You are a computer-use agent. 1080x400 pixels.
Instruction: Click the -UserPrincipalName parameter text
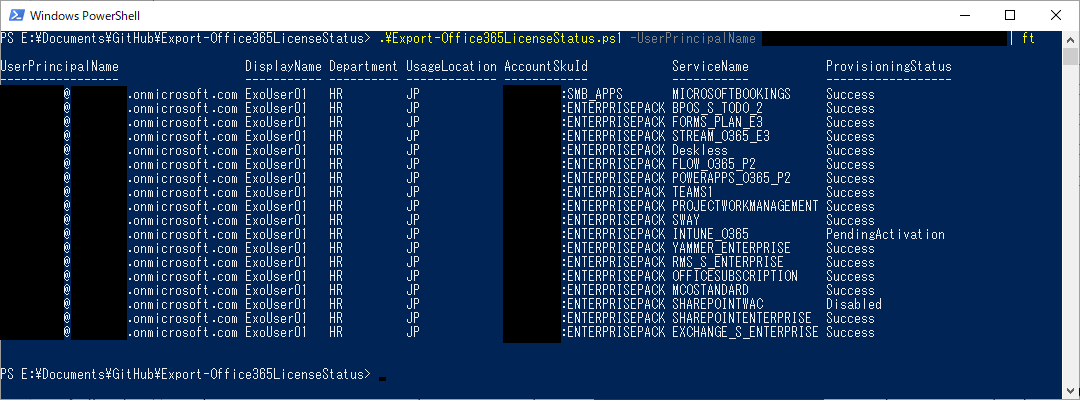pyautogui.click(x=692, y=39)
